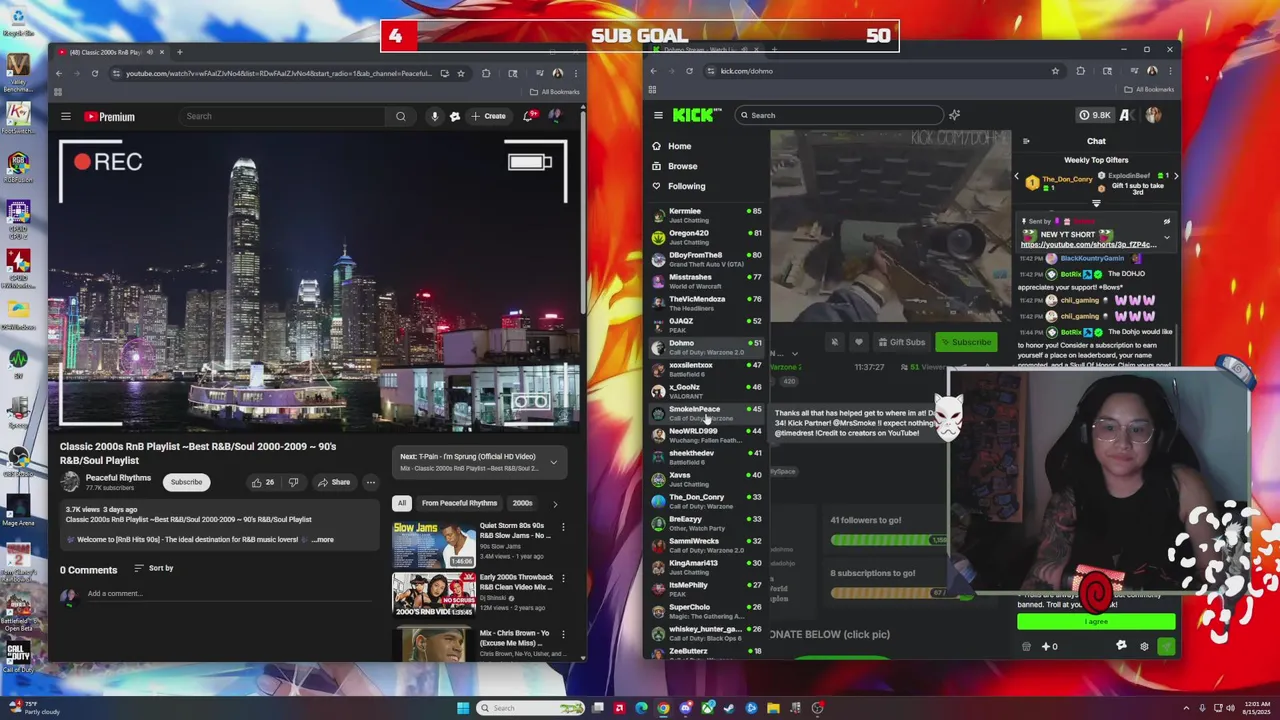Open the YouTube hamburger guide menu
Image resolution: width=1280 pixels, height=720 pixels.
pyautogui.click(x=65, y=116)
